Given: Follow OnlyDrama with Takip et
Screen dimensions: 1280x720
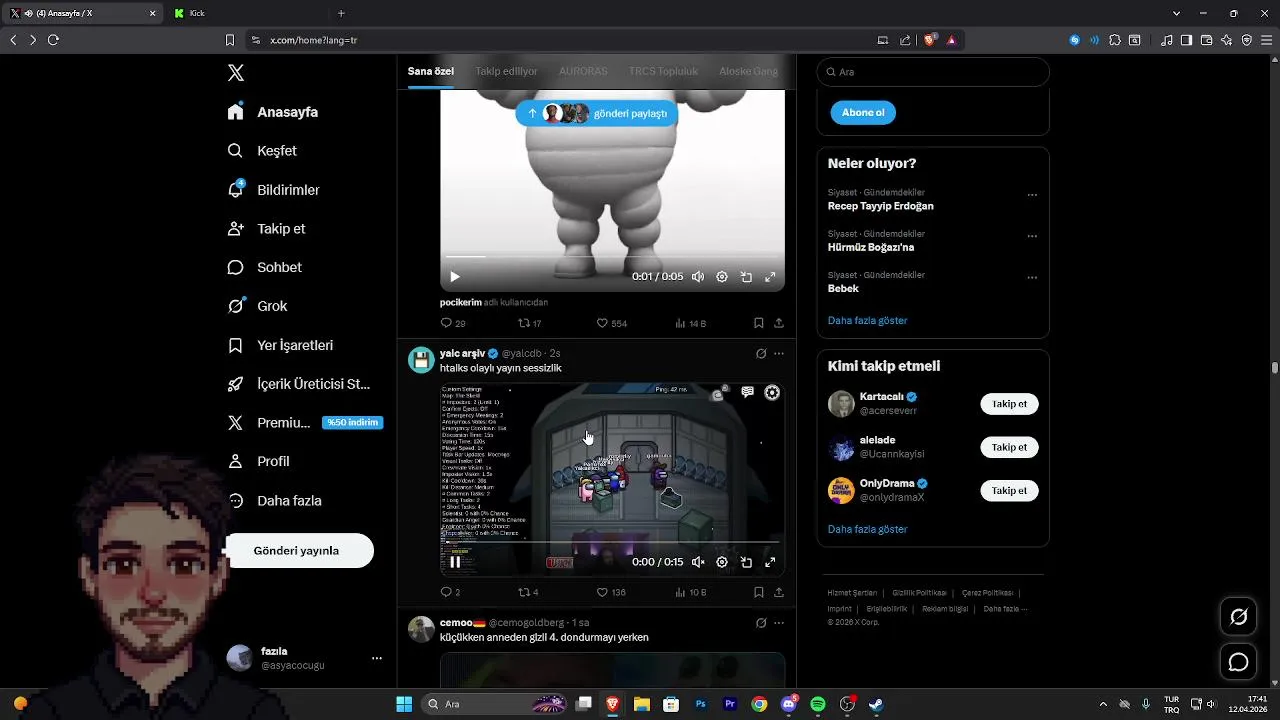Looking at the screenshot, I should pos(1009,490).
